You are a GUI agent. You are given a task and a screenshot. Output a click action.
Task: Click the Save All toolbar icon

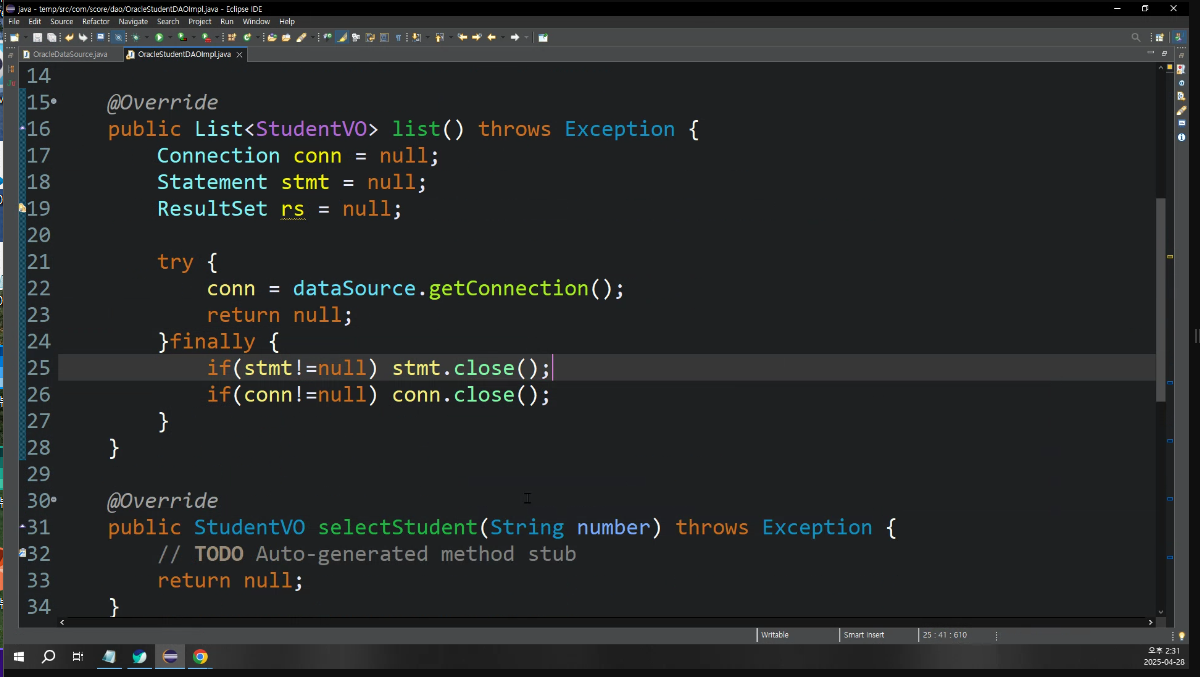click(x=51, y=37)
